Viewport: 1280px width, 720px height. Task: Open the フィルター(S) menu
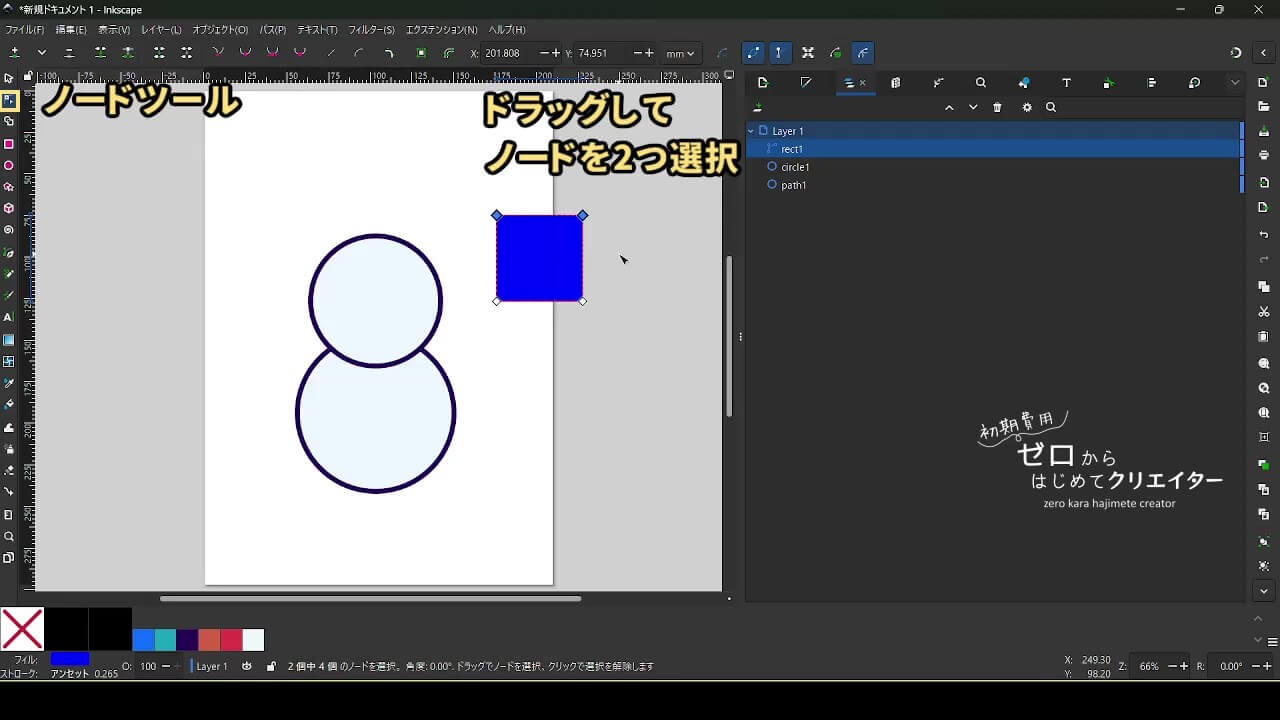click(x=372, y=30)
